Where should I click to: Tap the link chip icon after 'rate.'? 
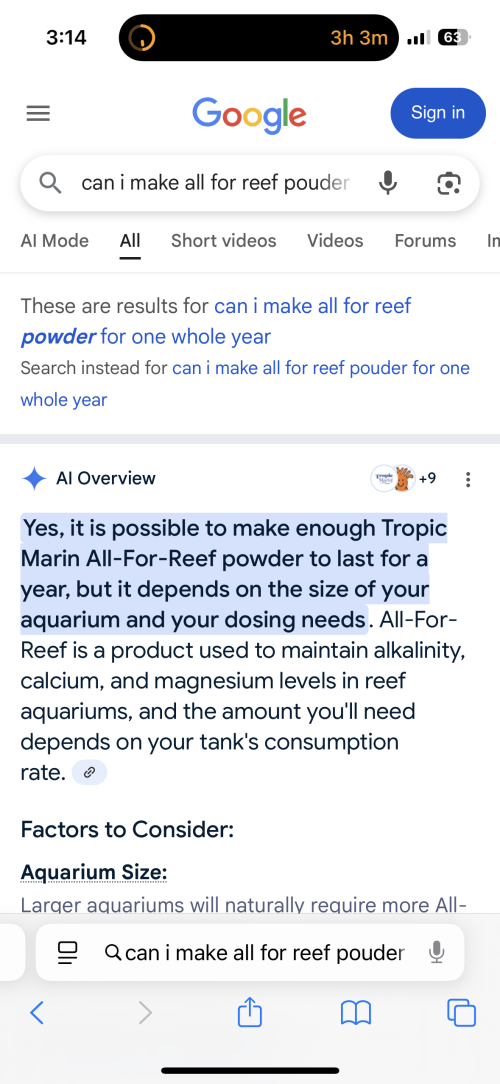[89, 774]
